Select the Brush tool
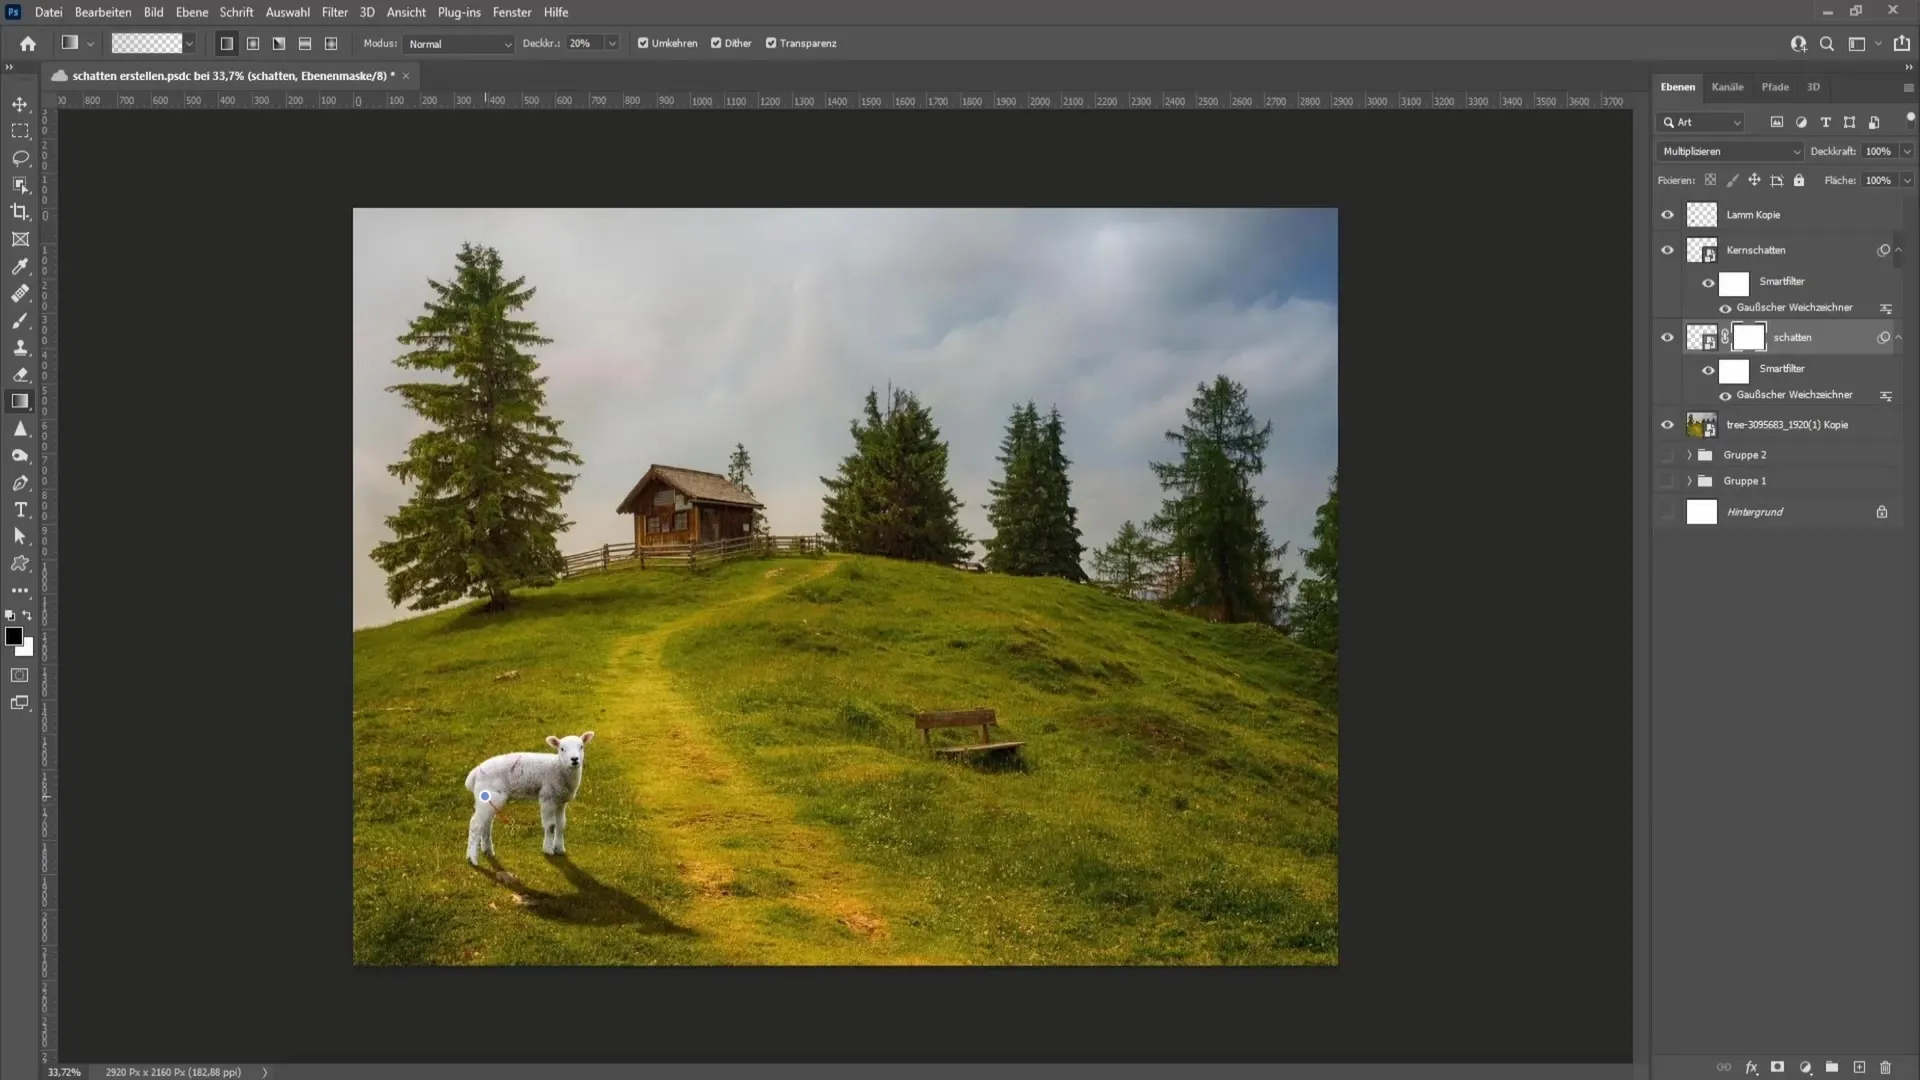The image size is (1920, 1080). pos(18,320)
